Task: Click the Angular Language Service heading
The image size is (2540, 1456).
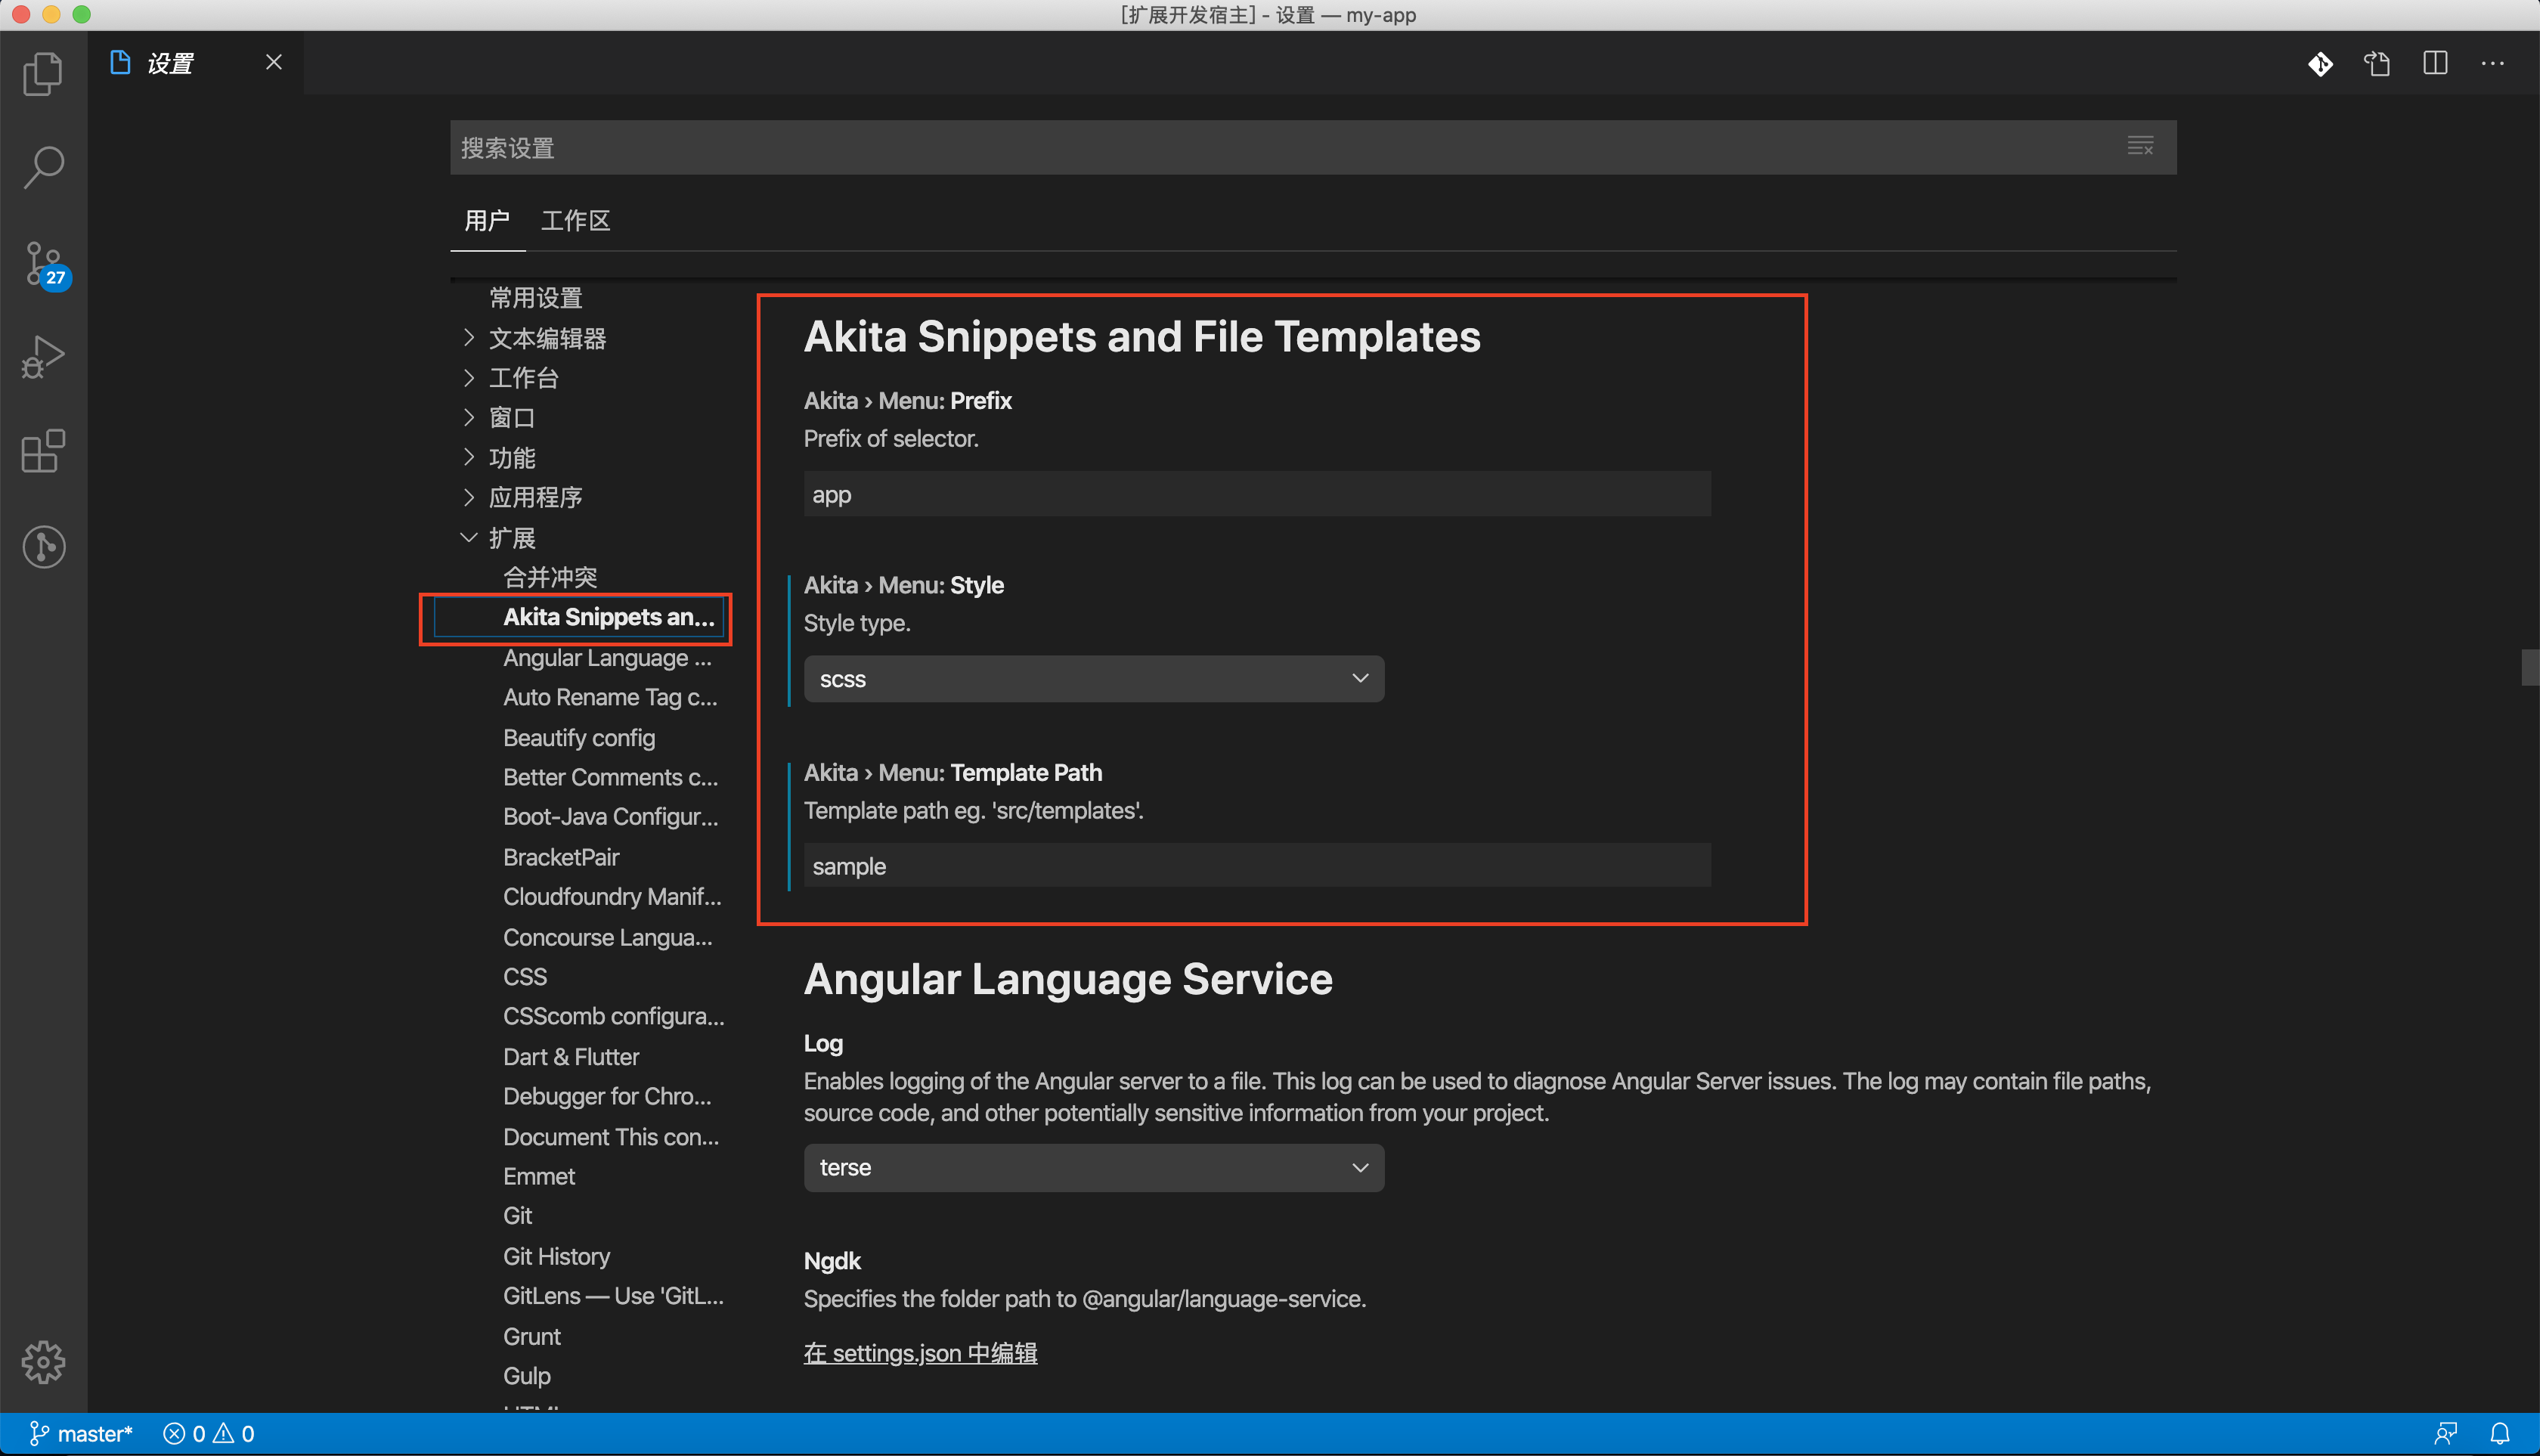Action: [1068, 979]
